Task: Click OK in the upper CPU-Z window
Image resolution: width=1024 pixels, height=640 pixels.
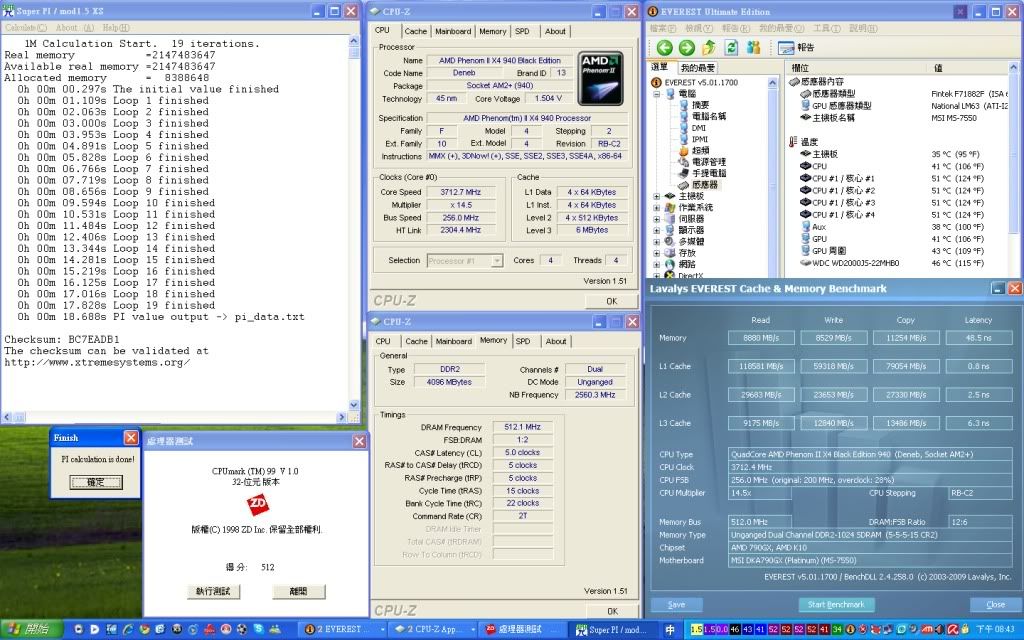Action: 611,301
